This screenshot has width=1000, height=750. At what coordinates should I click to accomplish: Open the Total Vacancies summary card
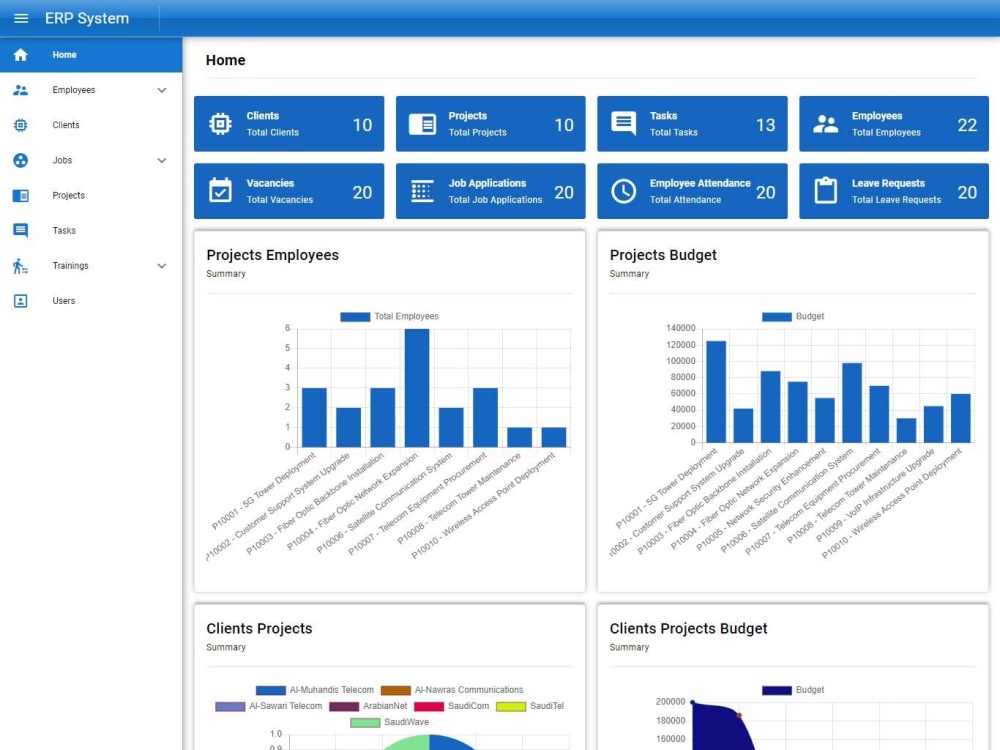[289, 191]
